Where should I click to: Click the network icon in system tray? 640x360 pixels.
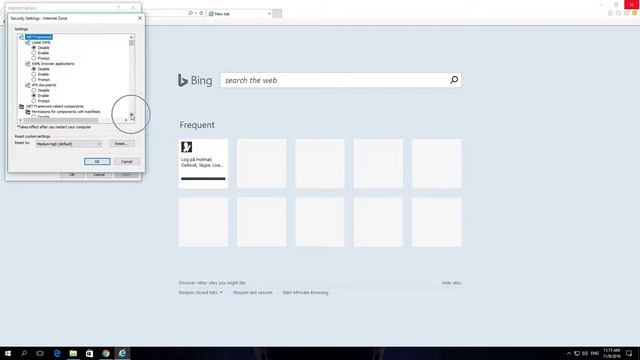click(x=577, y=353)
